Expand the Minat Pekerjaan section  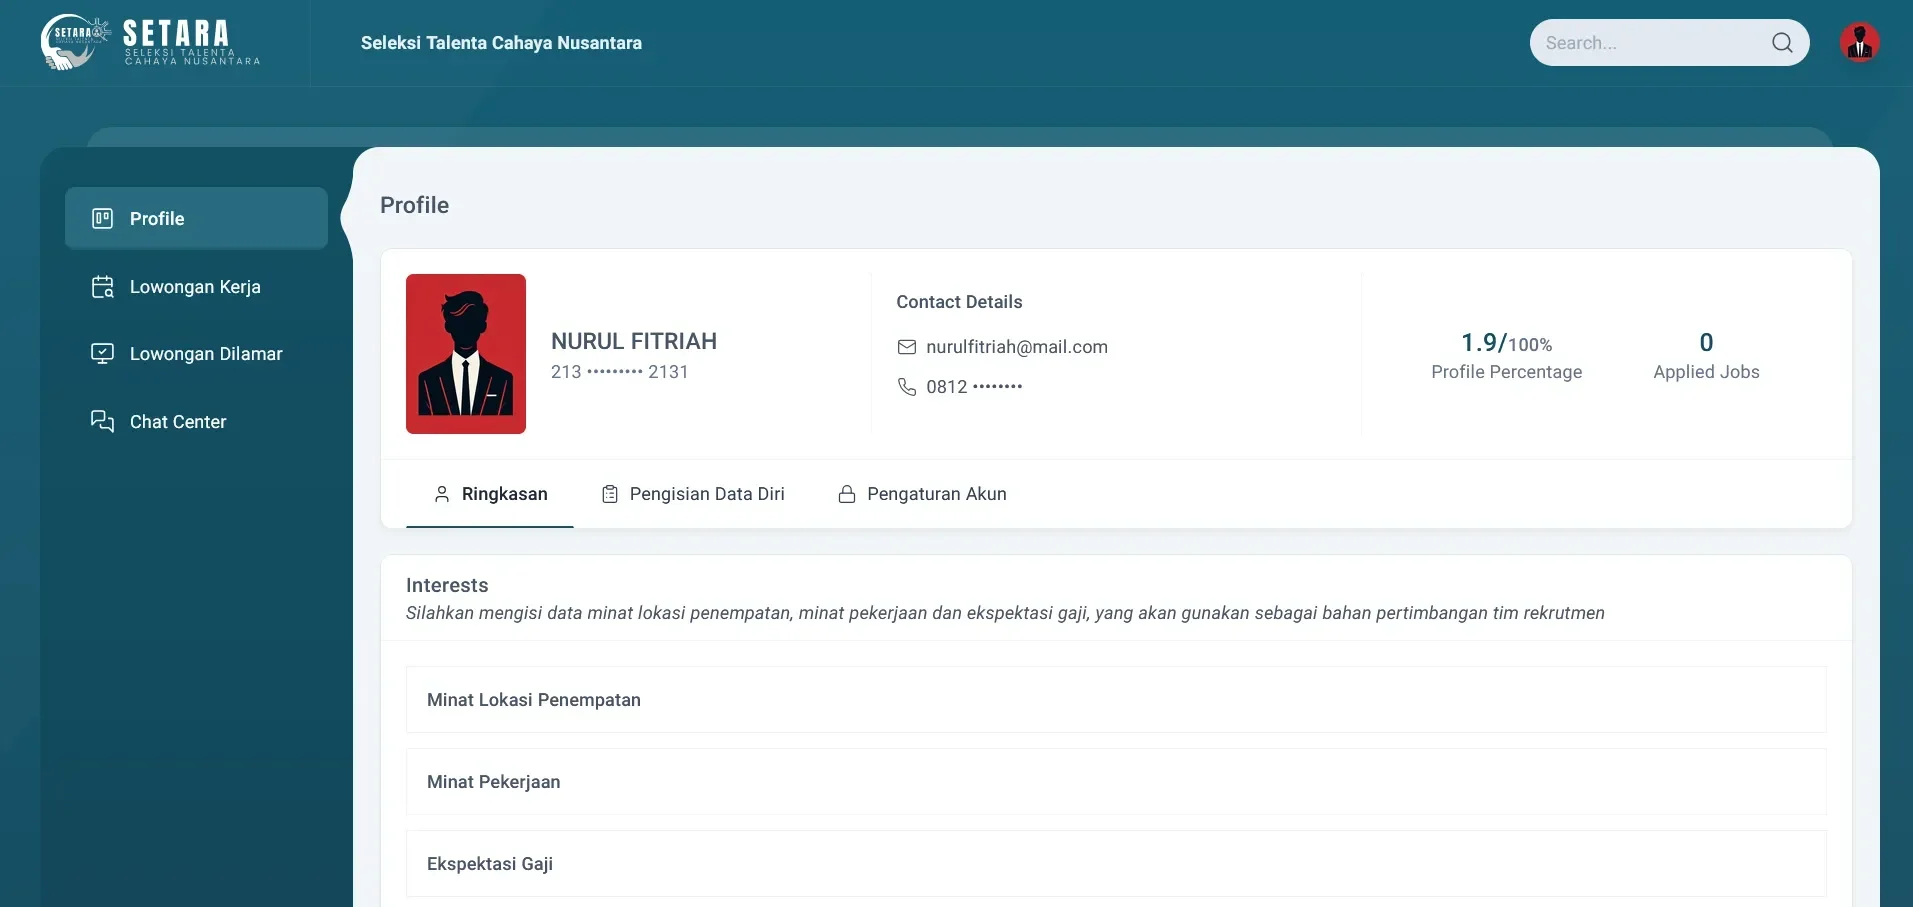[1115, 782]
